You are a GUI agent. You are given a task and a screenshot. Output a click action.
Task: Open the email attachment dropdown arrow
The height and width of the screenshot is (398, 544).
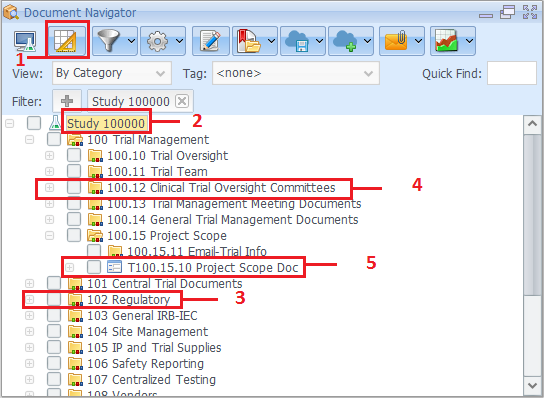pyautogui.click(x=419, y=41)
